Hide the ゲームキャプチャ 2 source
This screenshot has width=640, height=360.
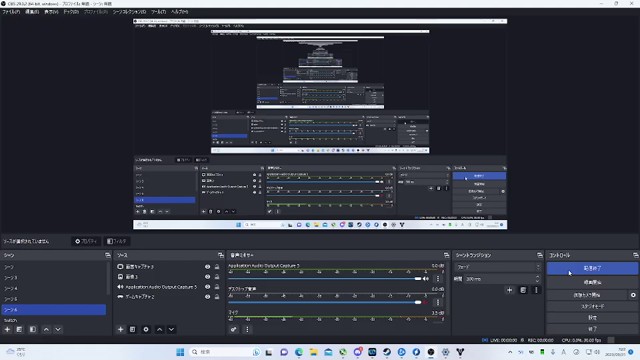(x=207, y=297)
